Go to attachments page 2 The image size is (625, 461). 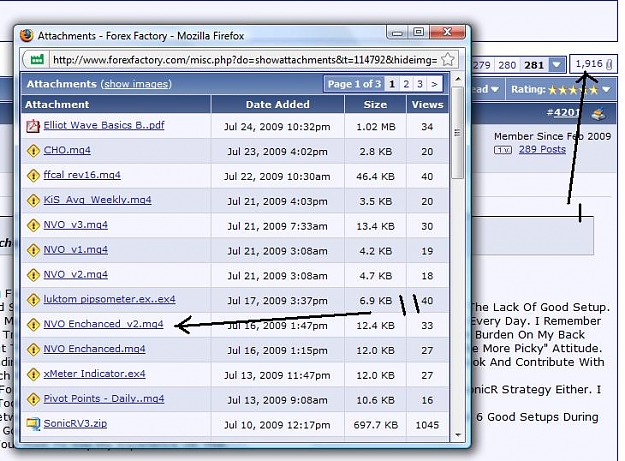[406, 84]
